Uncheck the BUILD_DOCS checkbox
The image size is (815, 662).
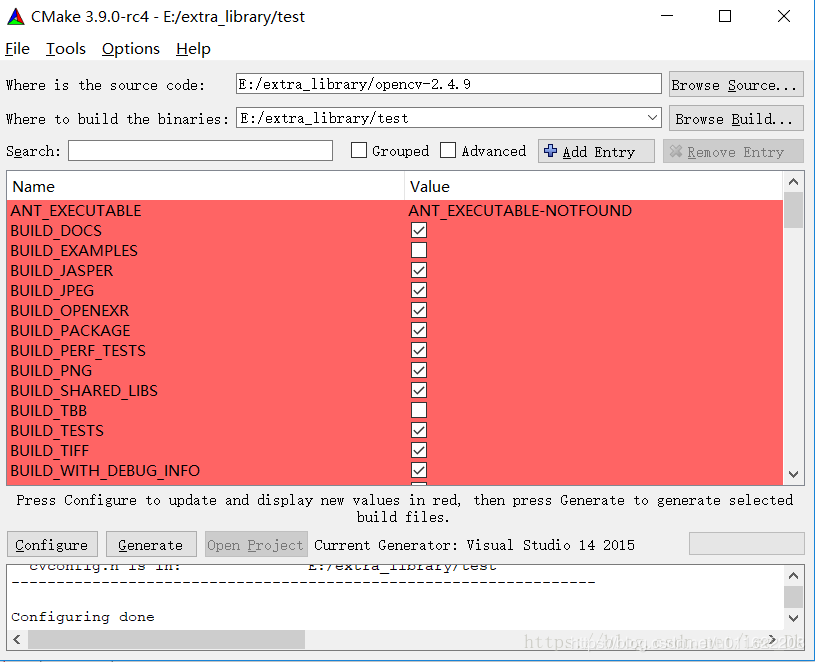pos(419,230)
